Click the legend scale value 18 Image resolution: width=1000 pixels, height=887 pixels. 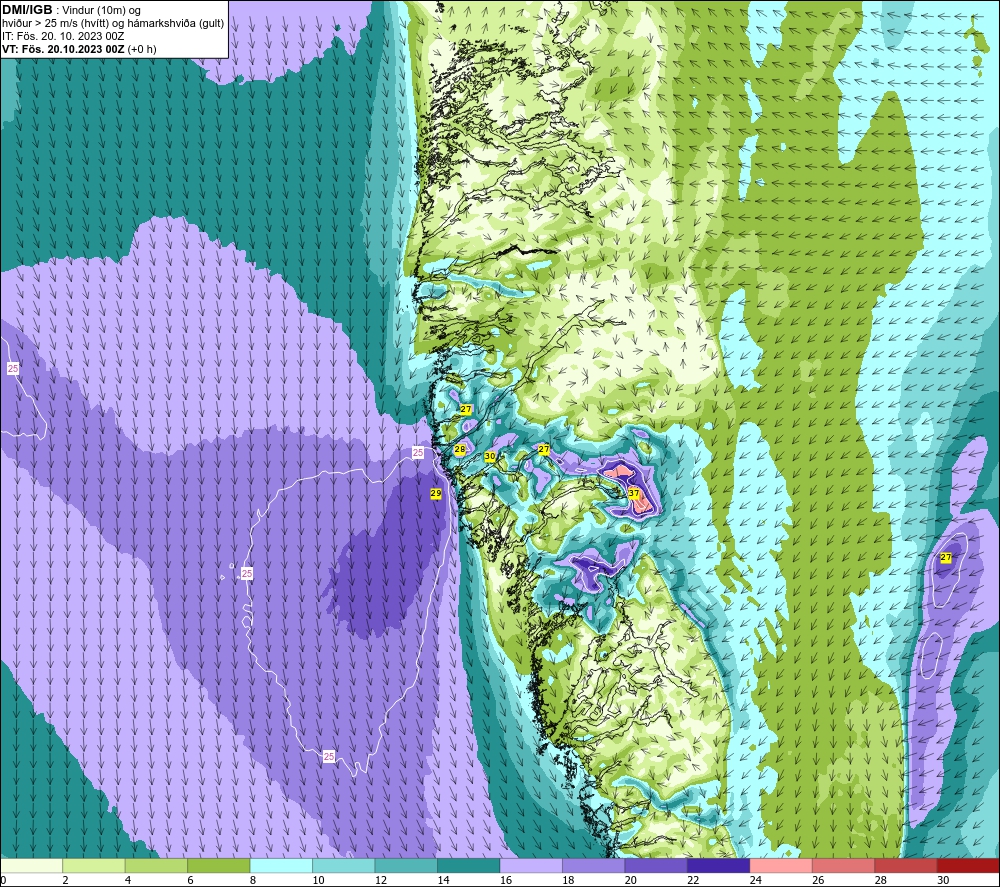[568, 880]
